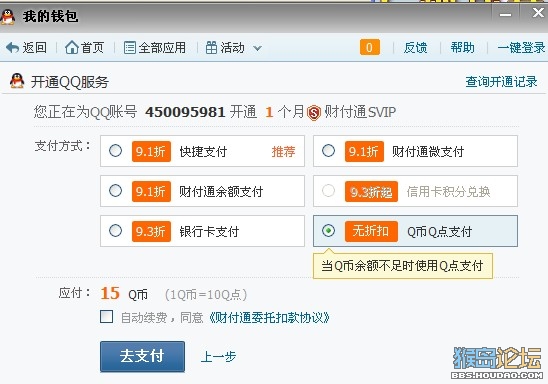Click 一键登录 quick login
Viewport: 548px width, 384px height.
coord(521,48)
